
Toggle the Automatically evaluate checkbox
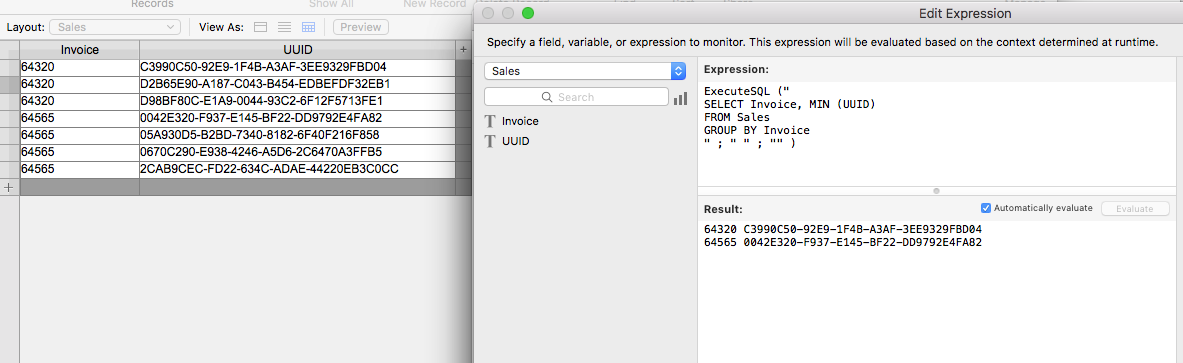(985, 208)
